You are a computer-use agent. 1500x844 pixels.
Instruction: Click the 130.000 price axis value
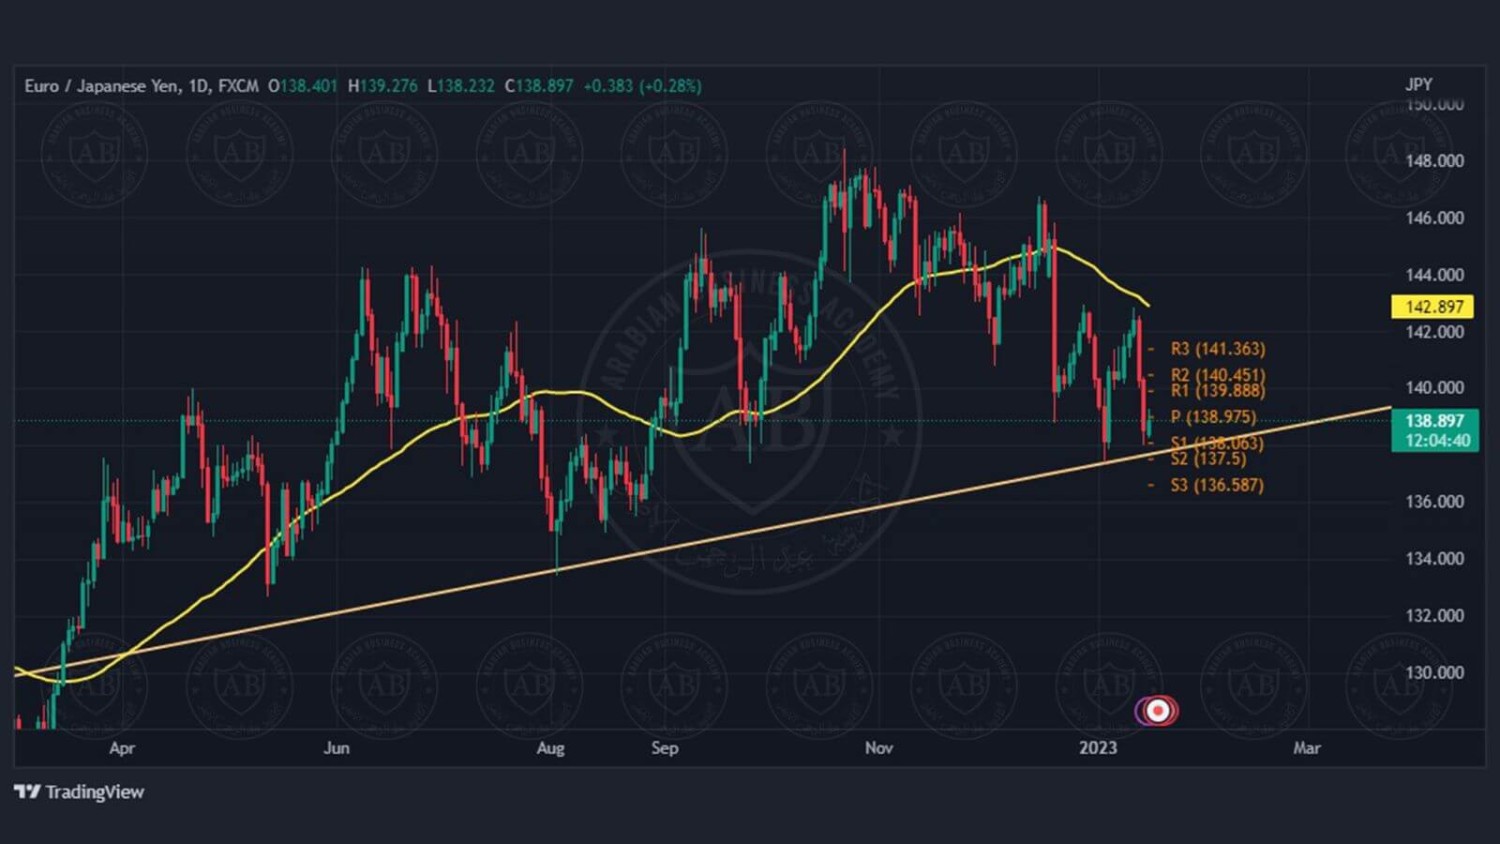1434,673
